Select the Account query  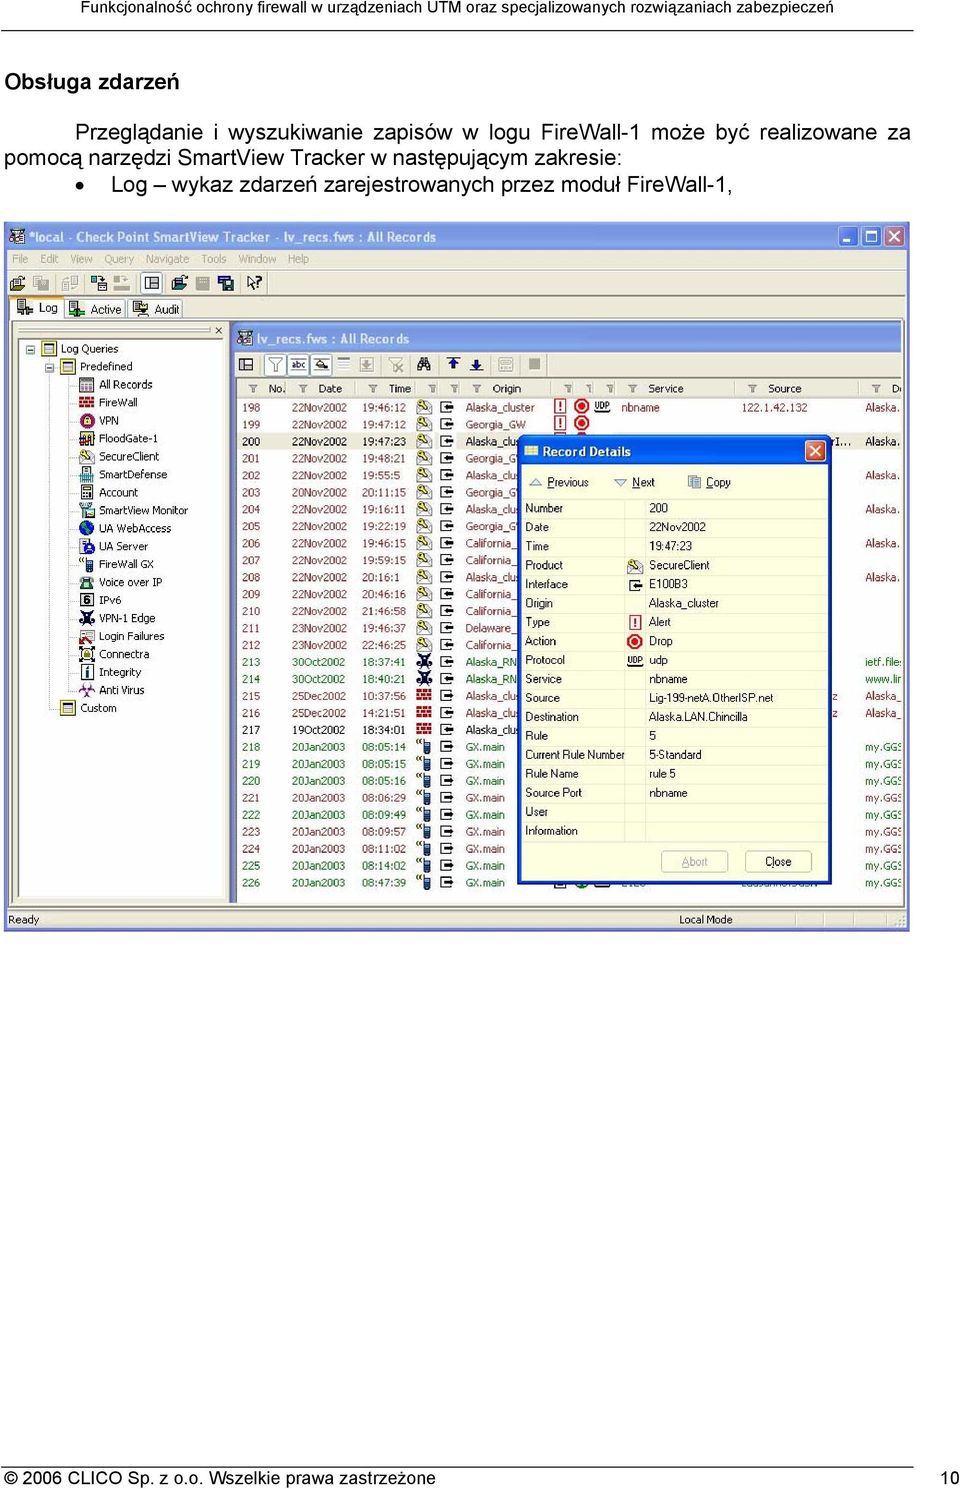click(118, 493)
